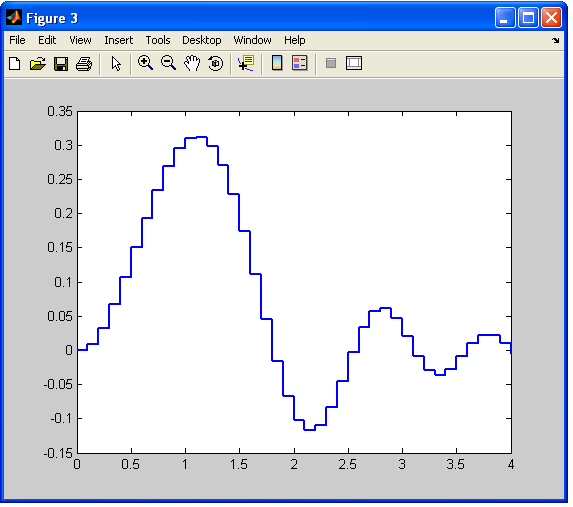Toggle the Rotate 3D tool
Image resolution: width=573 pixels, height=507 pixels.
(x=216, y=63)
